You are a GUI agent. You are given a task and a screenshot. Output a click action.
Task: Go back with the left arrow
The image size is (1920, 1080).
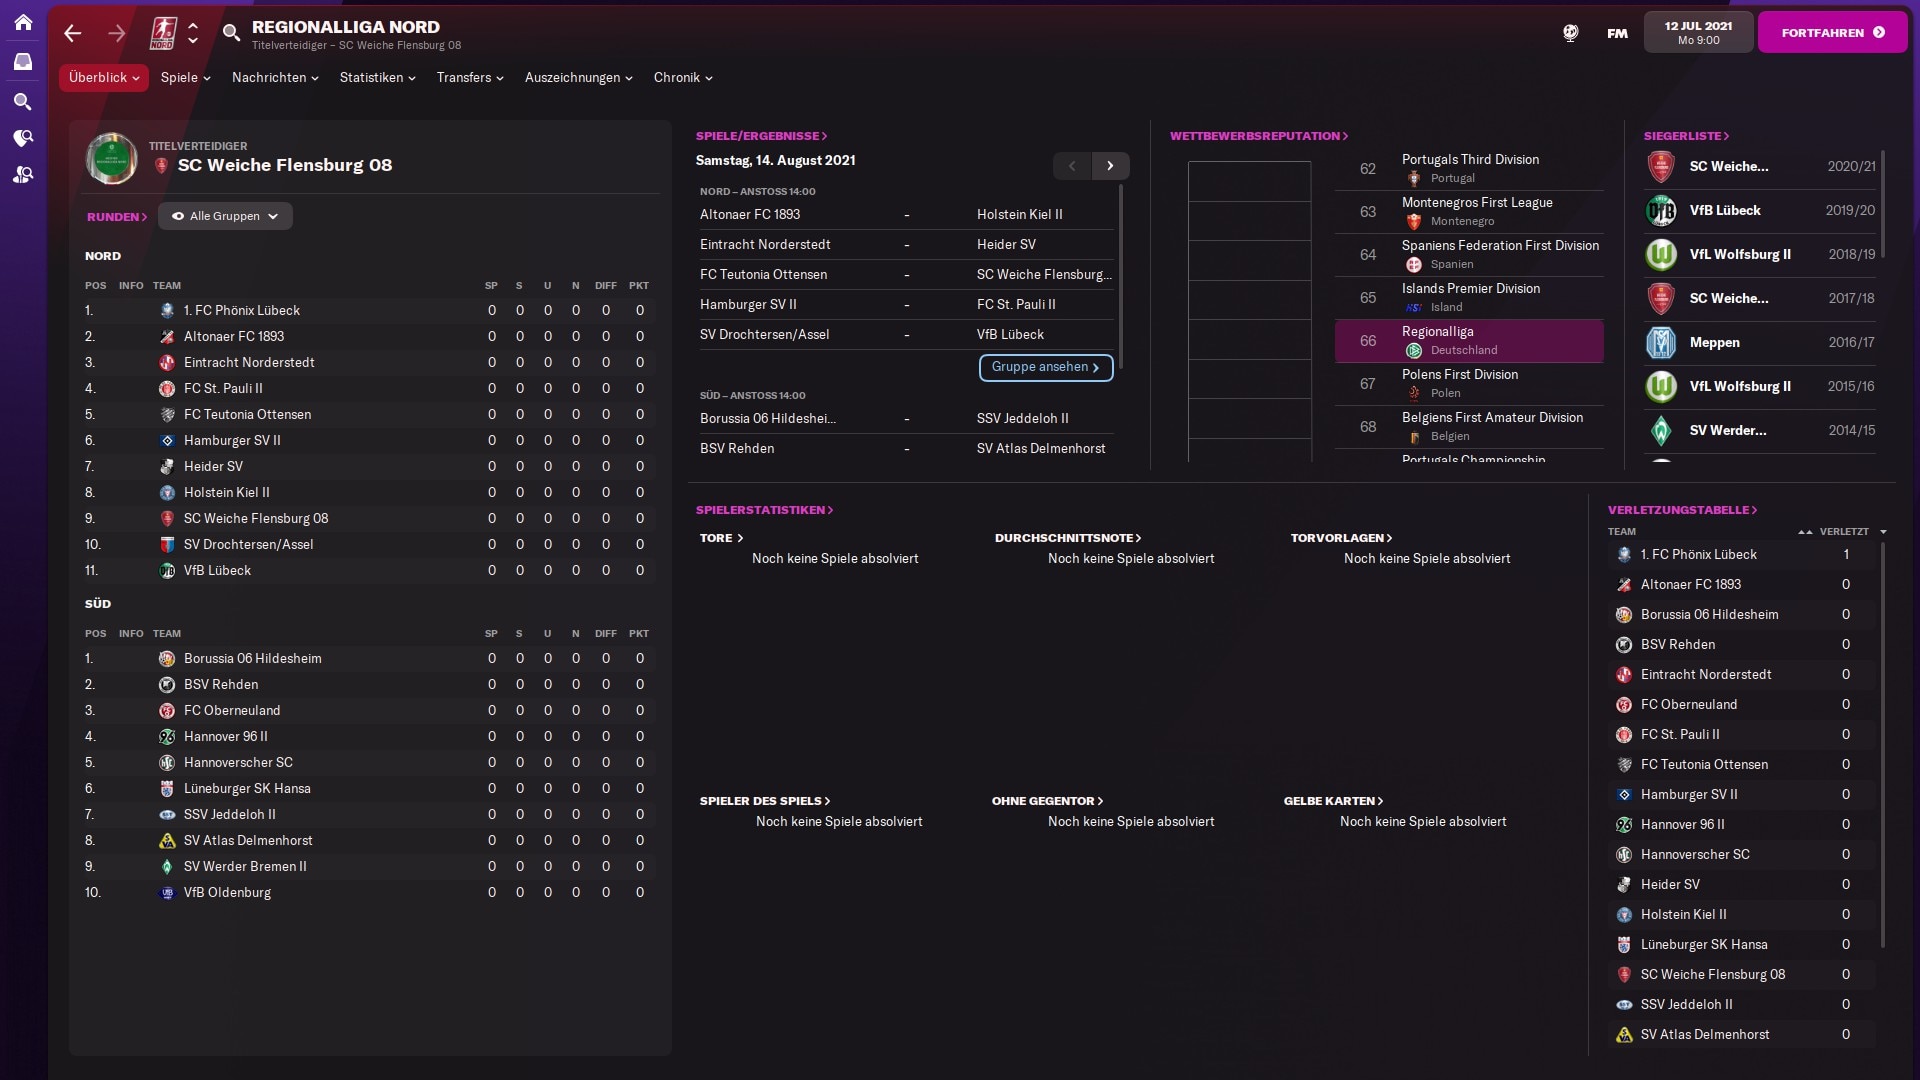click(x=72, y=33)
